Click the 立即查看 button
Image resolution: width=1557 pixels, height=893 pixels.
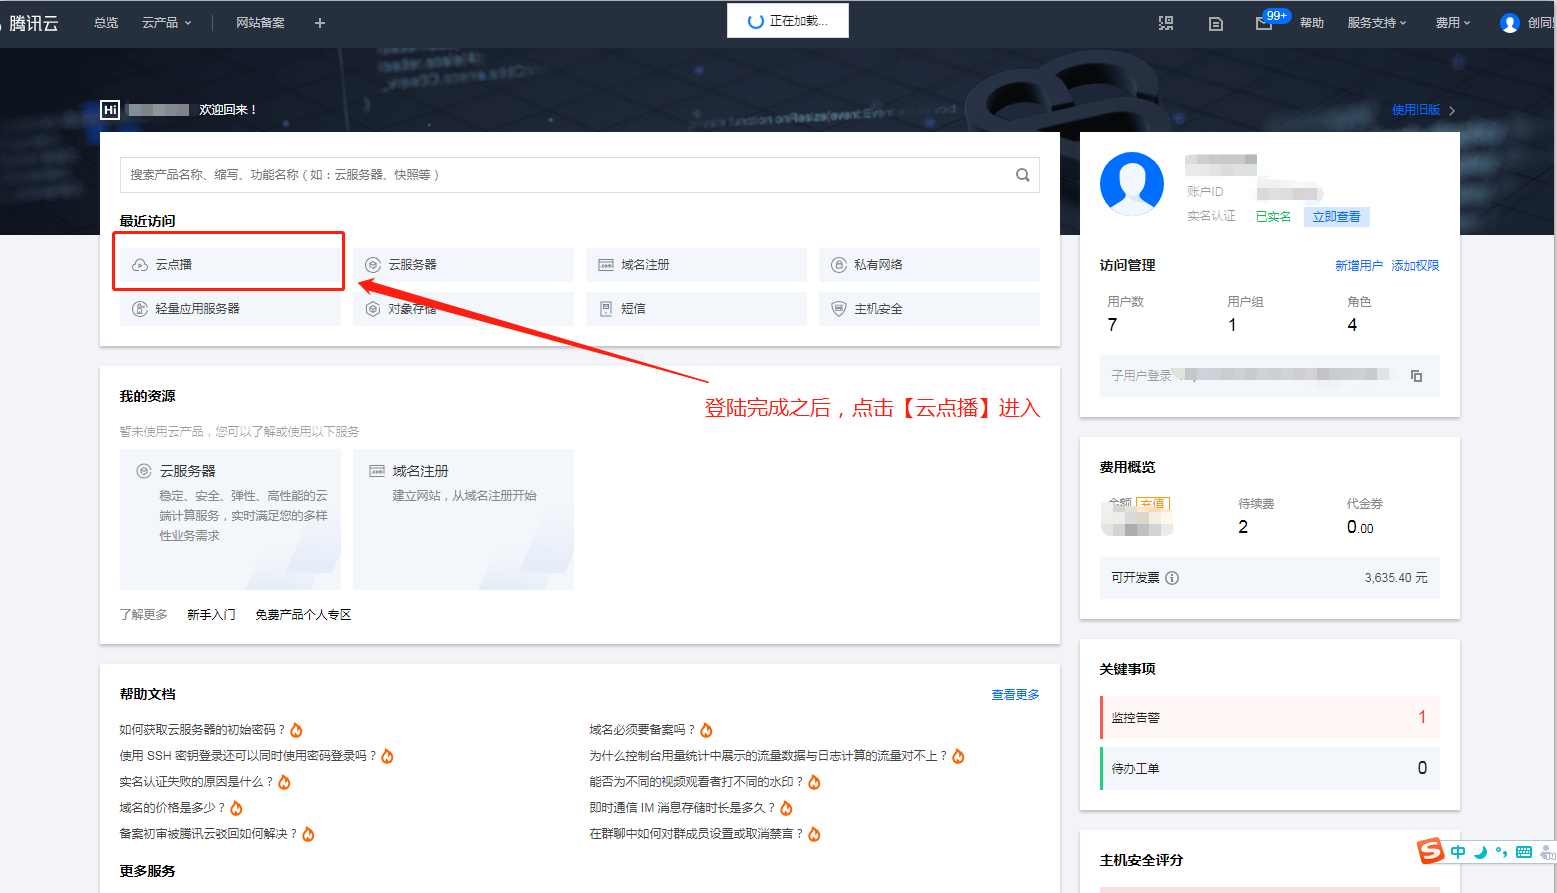click(x=1336, y=217)
